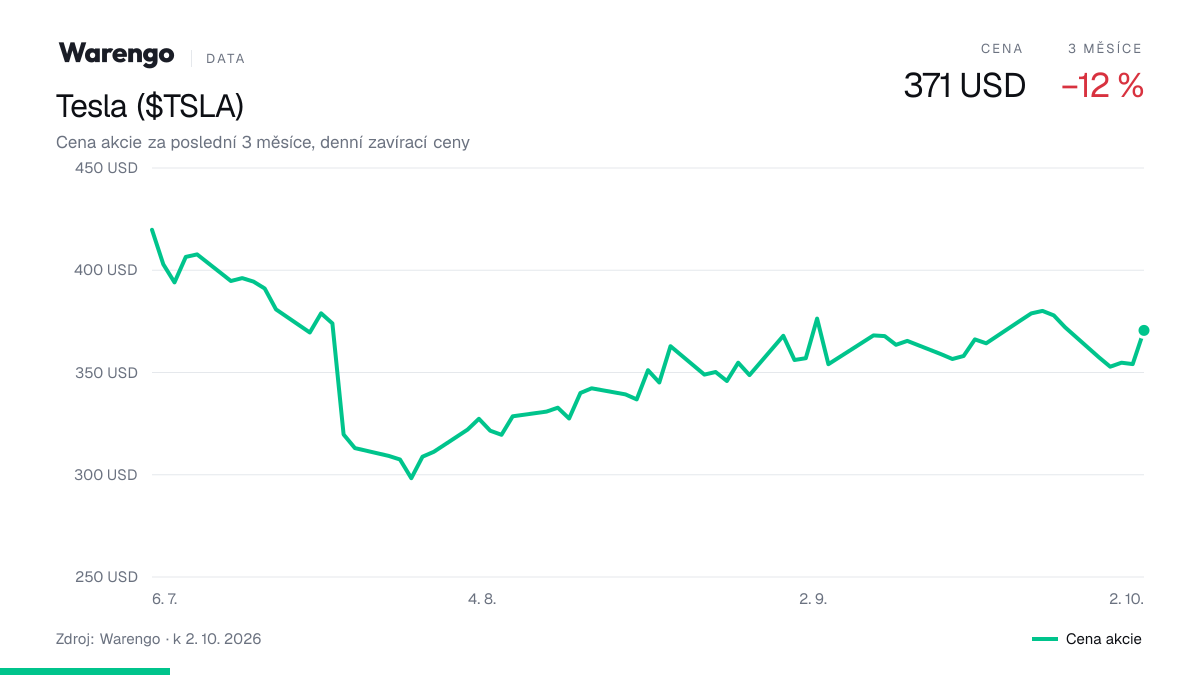Click the 3 MĚSÍCE period header

point(1105,48)
